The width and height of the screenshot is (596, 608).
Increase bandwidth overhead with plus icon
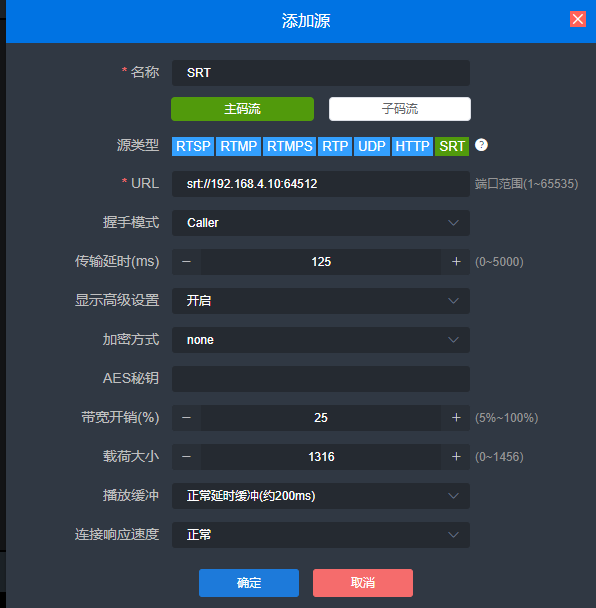(456, 418)
